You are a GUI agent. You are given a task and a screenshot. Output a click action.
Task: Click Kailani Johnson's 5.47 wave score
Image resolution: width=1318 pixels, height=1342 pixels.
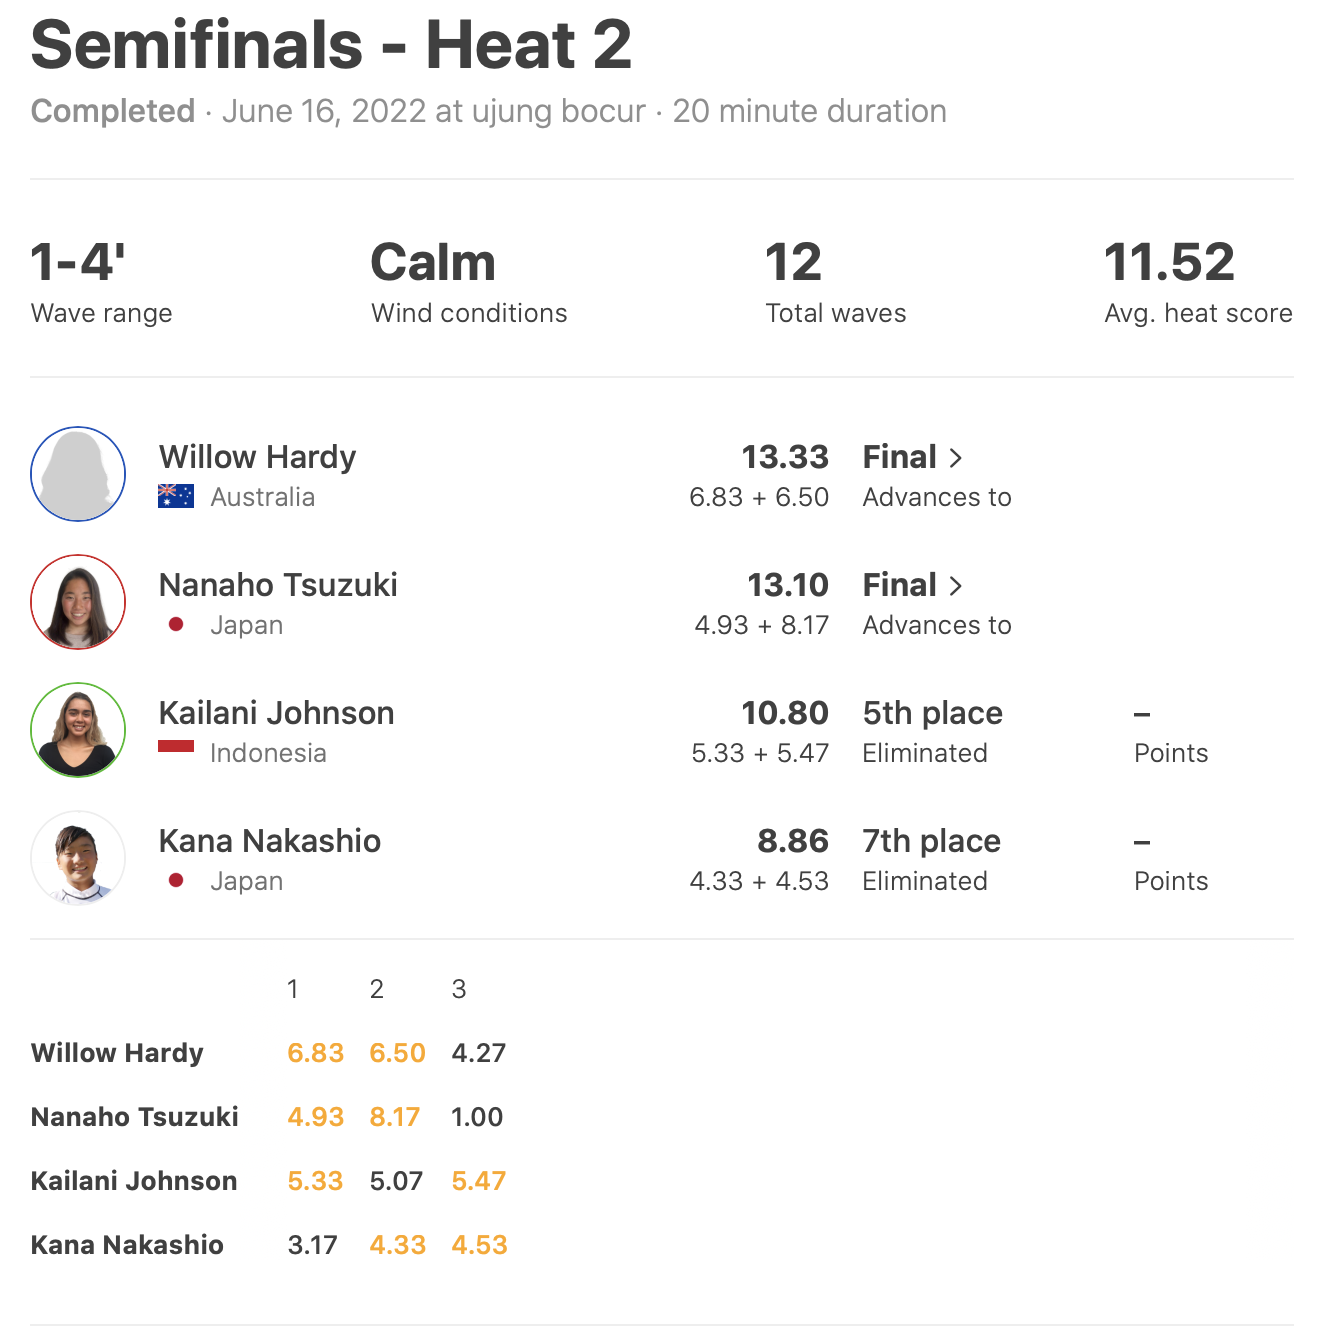479,1181
